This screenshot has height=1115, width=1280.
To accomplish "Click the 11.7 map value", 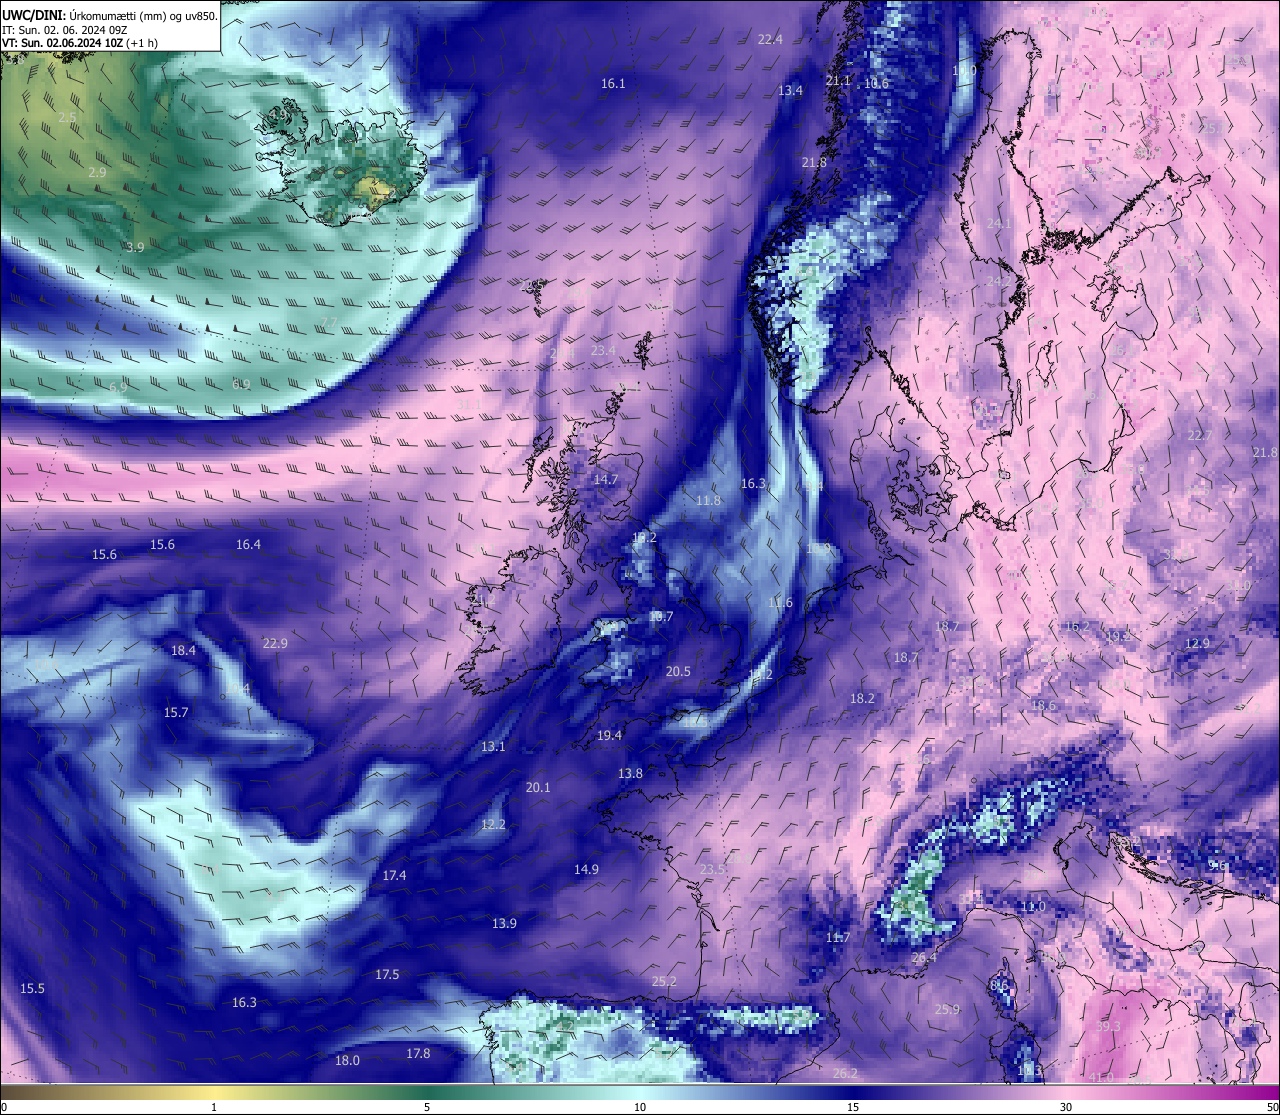I will 838,937.
